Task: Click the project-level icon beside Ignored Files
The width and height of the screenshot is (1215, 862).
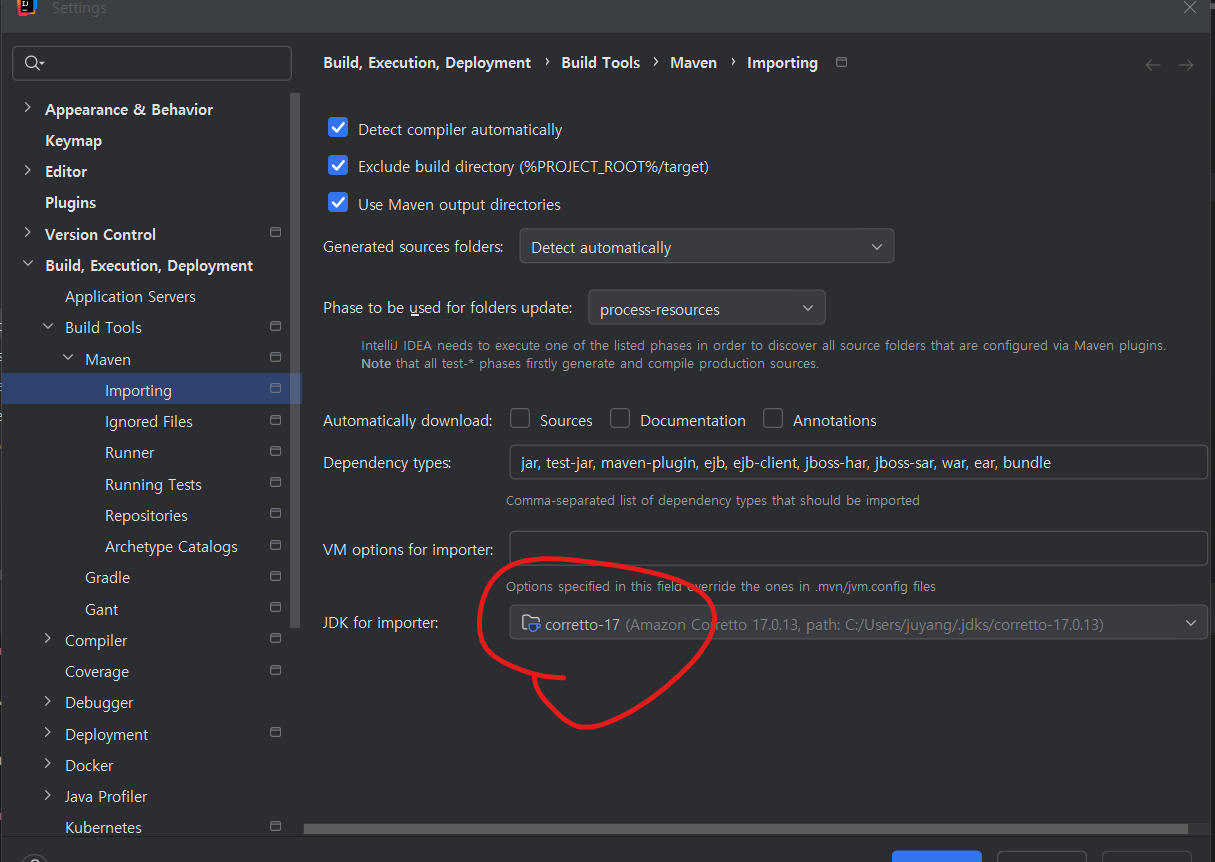Action: 275,420
